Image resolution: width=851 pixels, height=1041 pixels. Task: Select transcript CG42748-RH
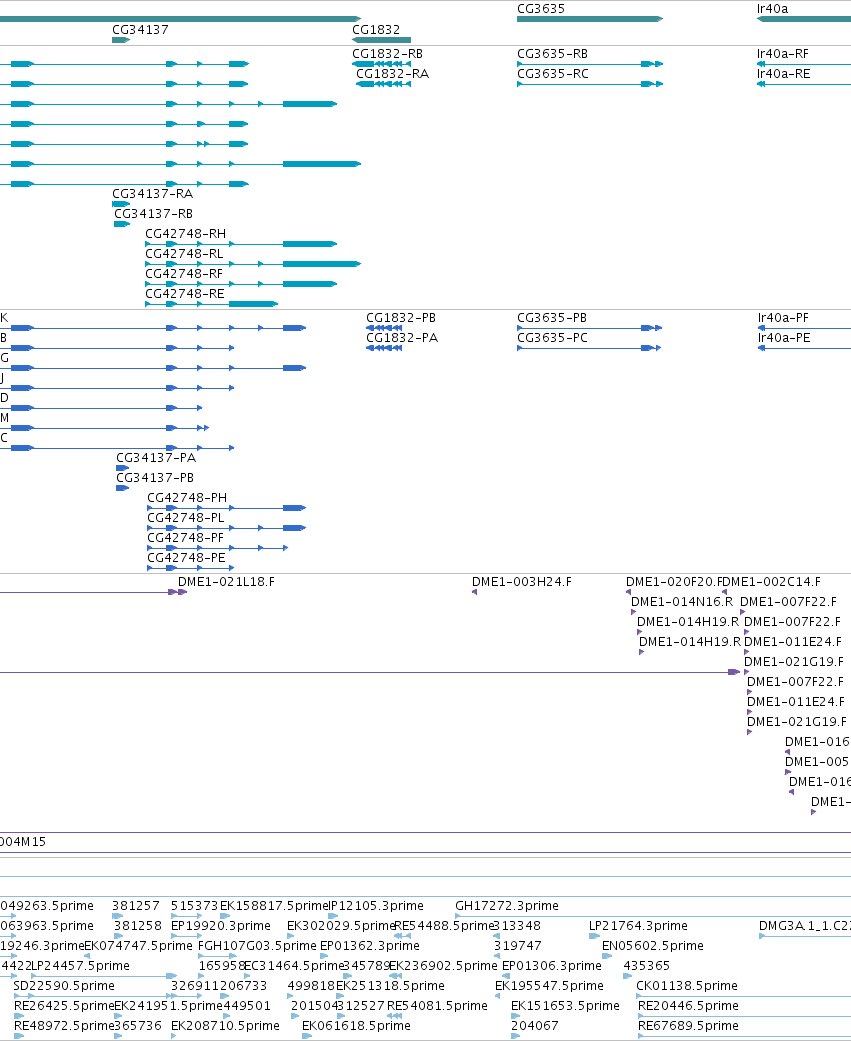[186, 234]
